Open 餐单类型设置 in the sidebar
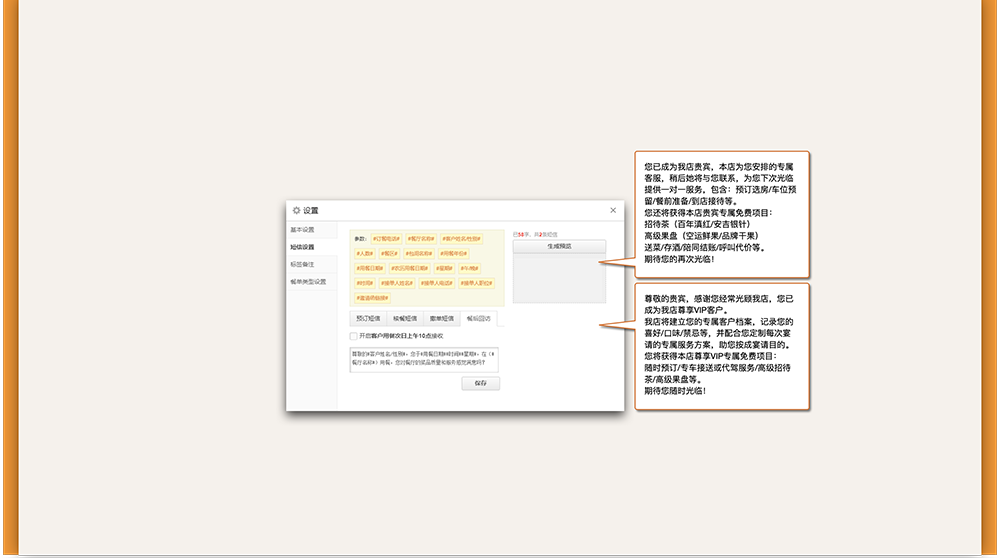Screen dimensions: 1000x558 308,281
